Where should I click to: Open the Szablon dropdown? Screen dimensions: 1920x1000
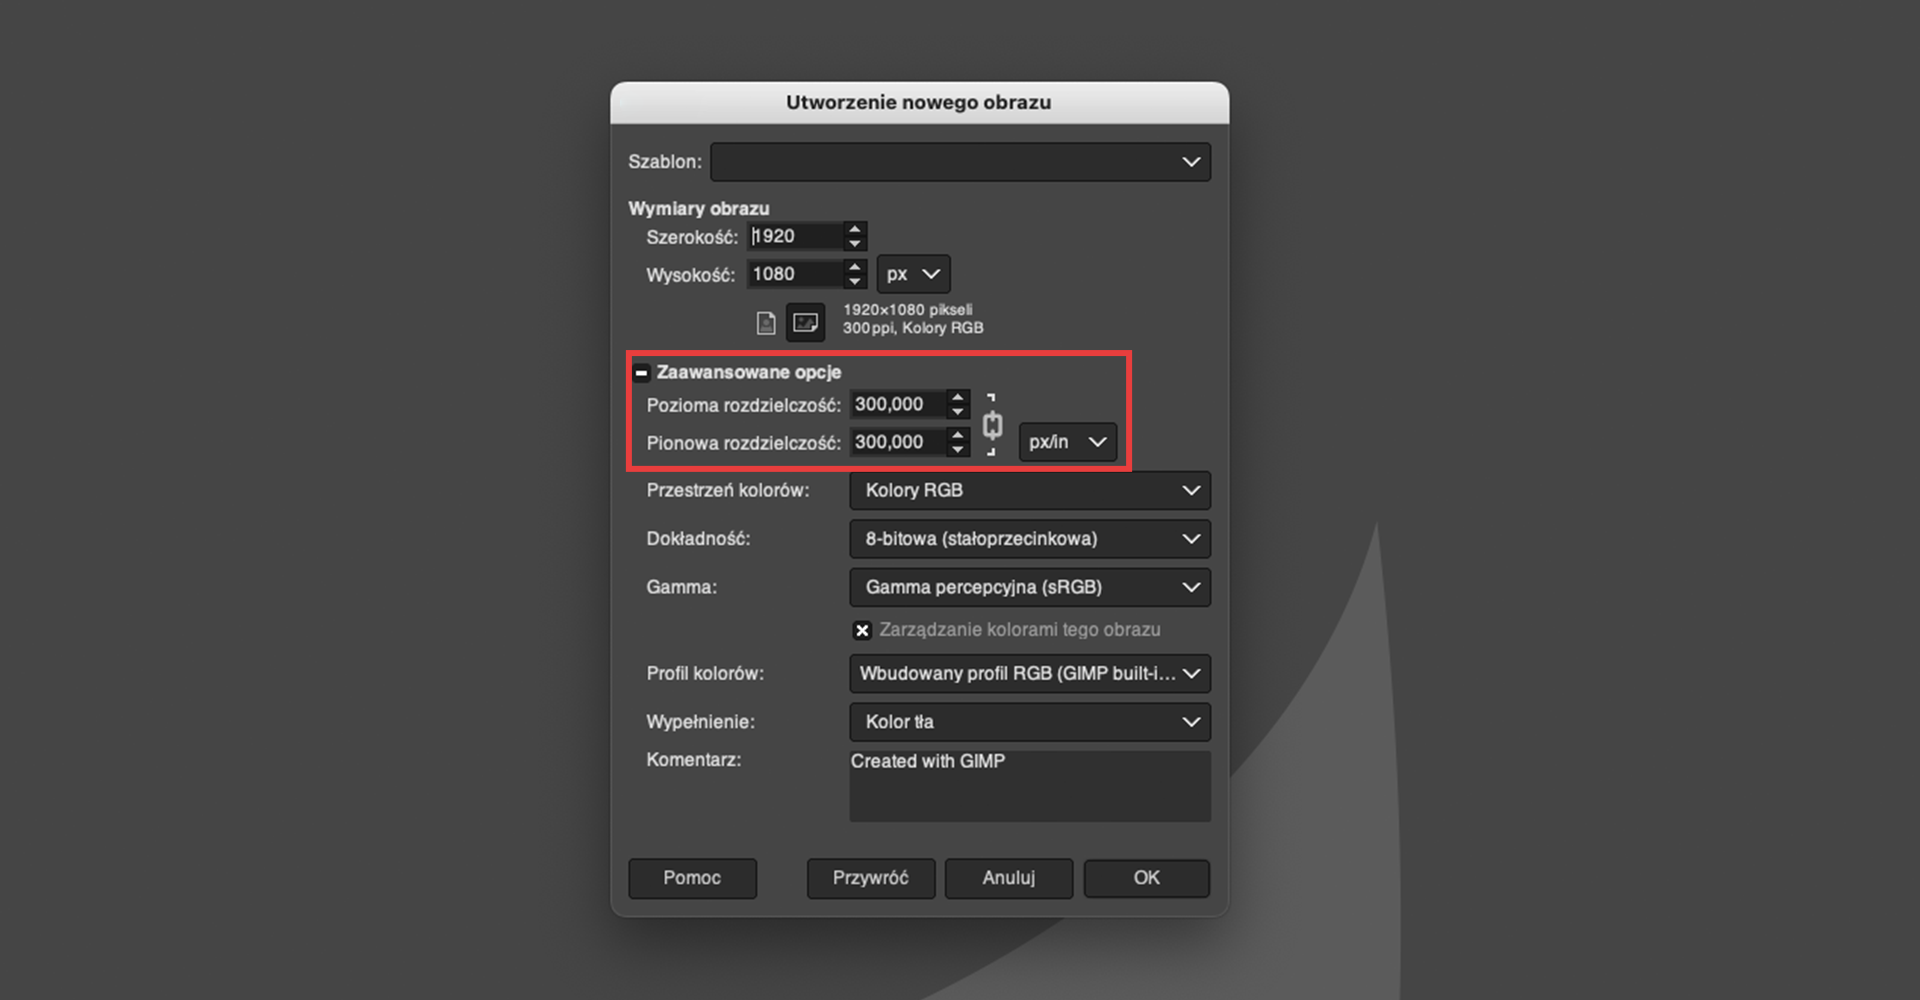tap(960, 162)
